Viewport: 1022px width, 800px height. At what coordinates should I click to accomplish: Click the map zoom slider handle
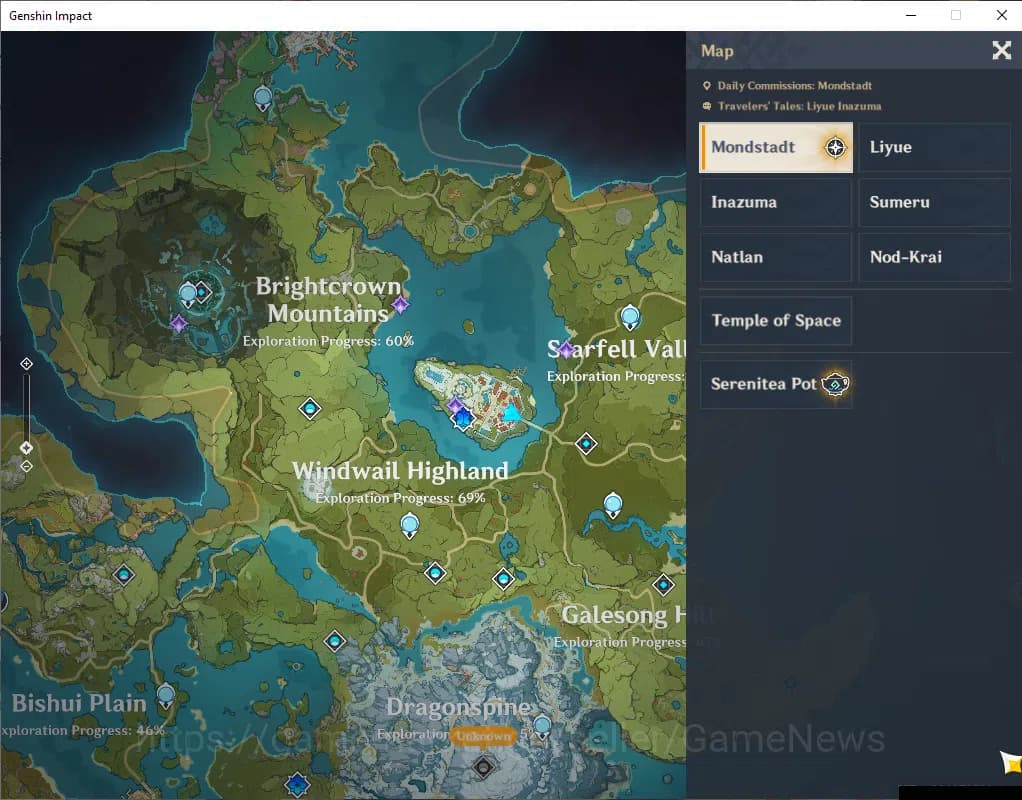tap(26, 448)
